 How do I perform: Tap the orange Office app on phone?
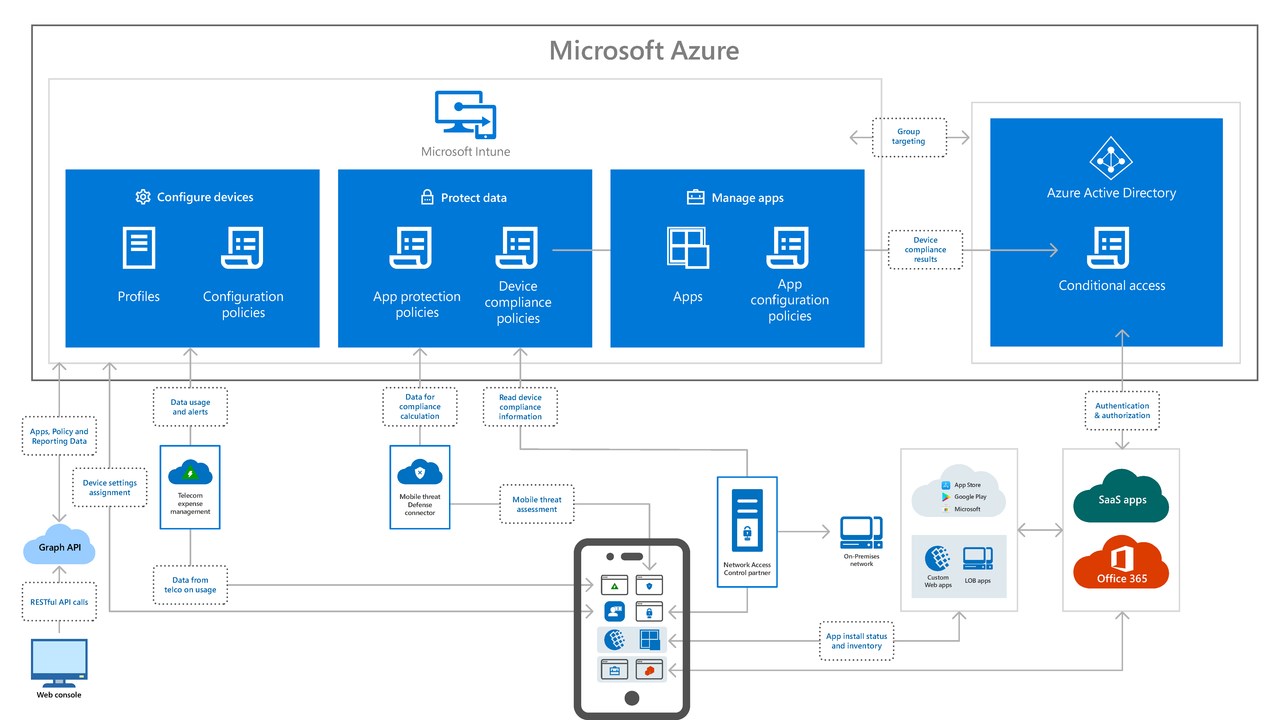pyautogui.click(x=649, y=669)
